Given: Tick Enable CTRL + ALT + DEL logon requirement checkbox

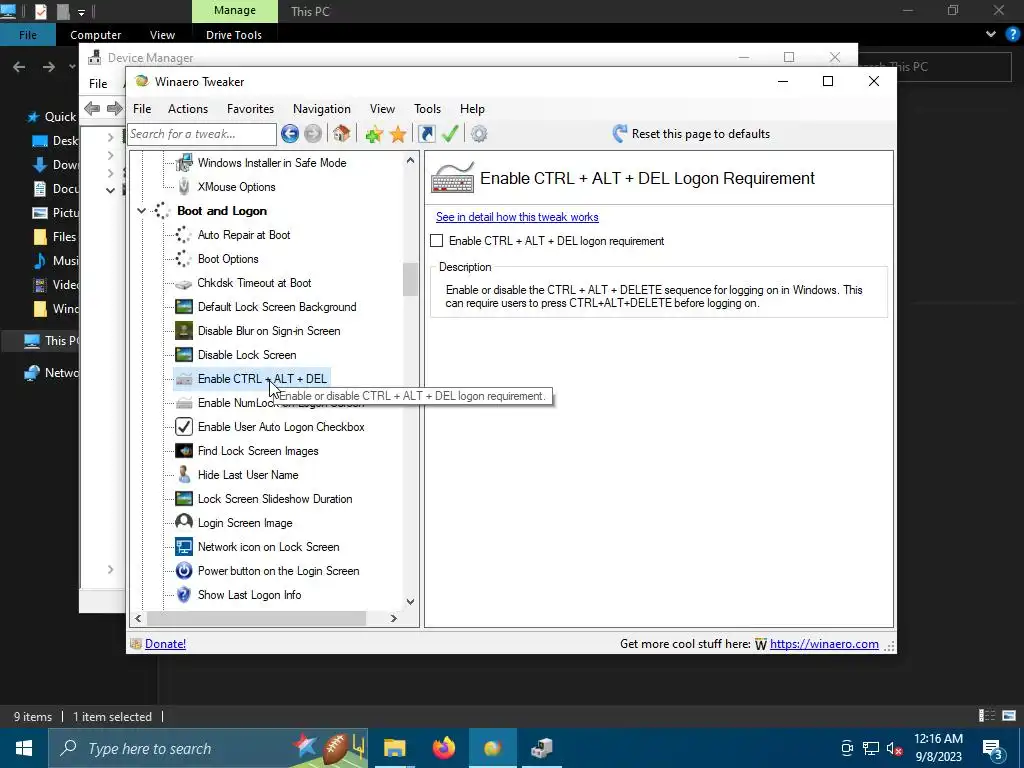Looking at the screenshot, I should coord(437,241).
